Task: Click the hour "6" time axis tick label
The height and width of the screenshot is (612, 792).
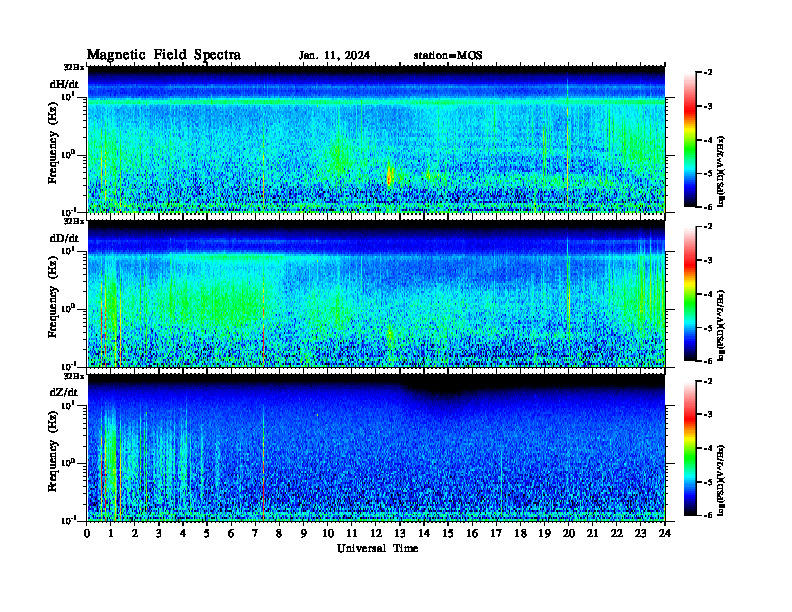Action: point(231,534)
